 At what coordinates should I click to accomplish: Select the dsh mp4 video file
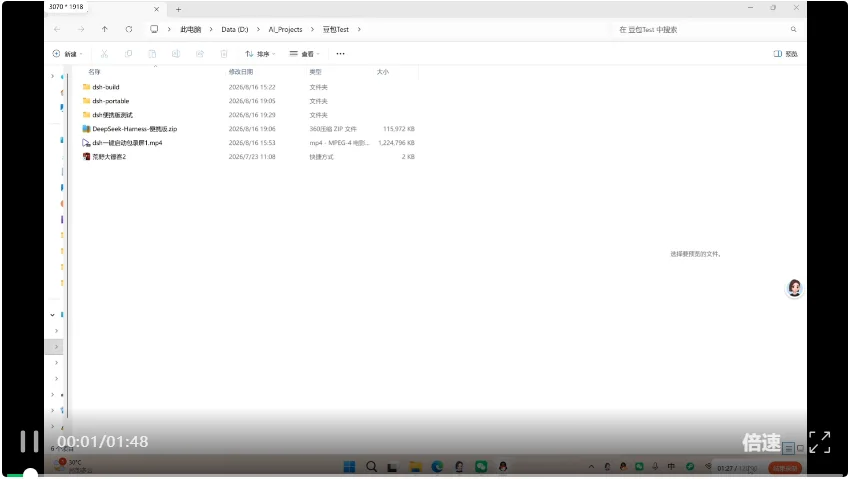(x=127, y=143)
